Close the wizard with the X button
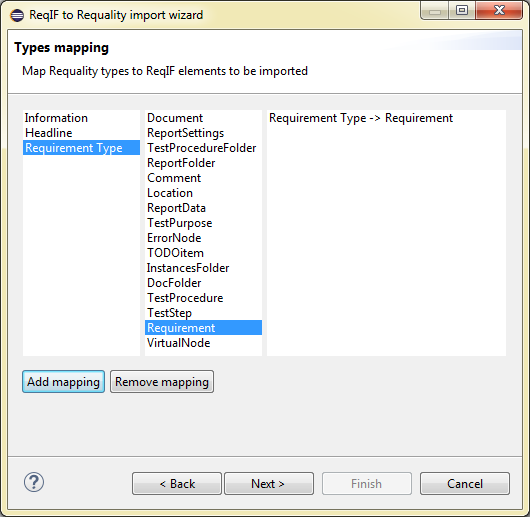The width and height of the screenshot is (530, 517). coord(499,11)
